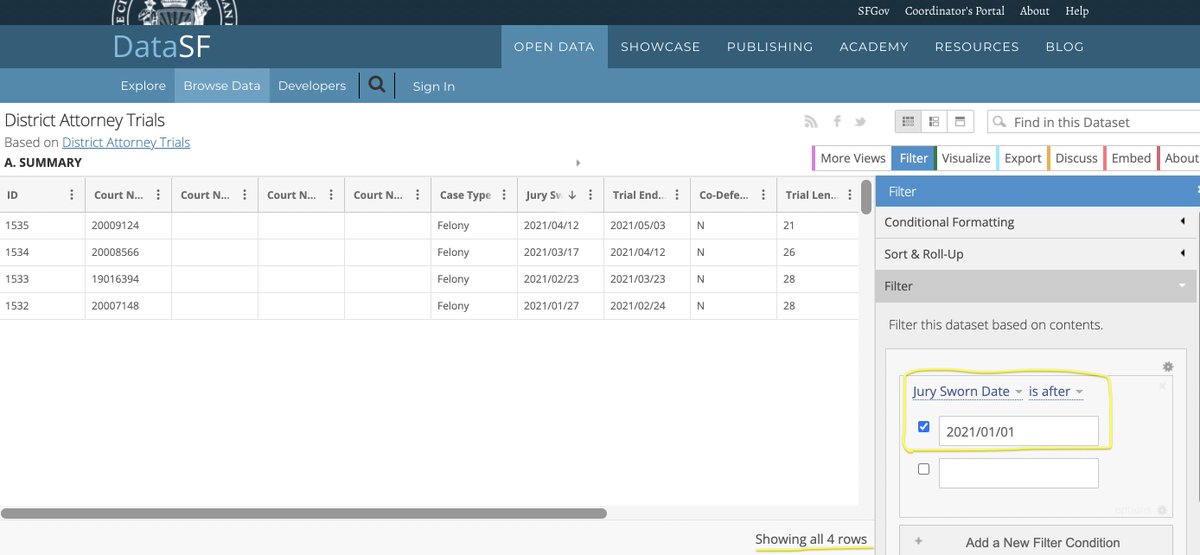The image size is (1200, 555).
Task: Open the More Views tab
Action: coord(852,158)
